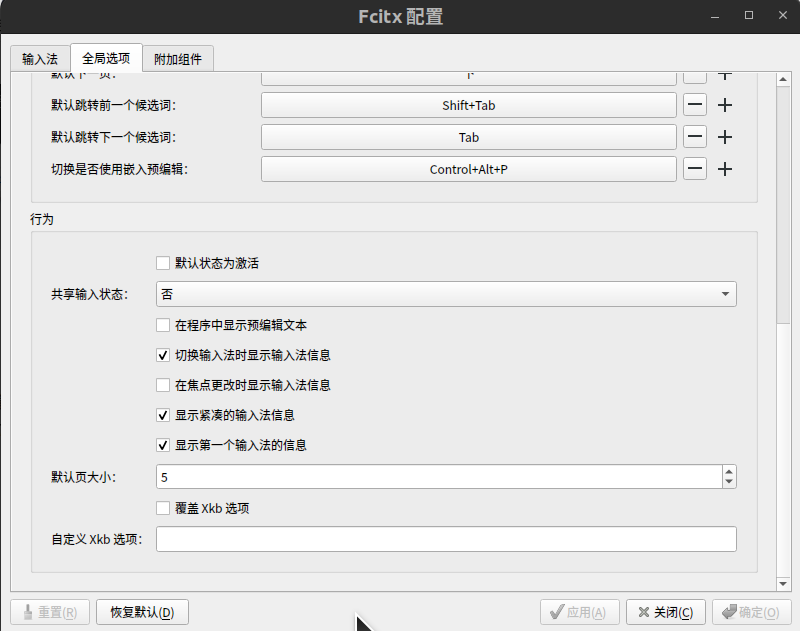Viewport: 800px width, 631px height.
Task: Maximize the Fcitx 配置 window
Action: tap(748, 15)
